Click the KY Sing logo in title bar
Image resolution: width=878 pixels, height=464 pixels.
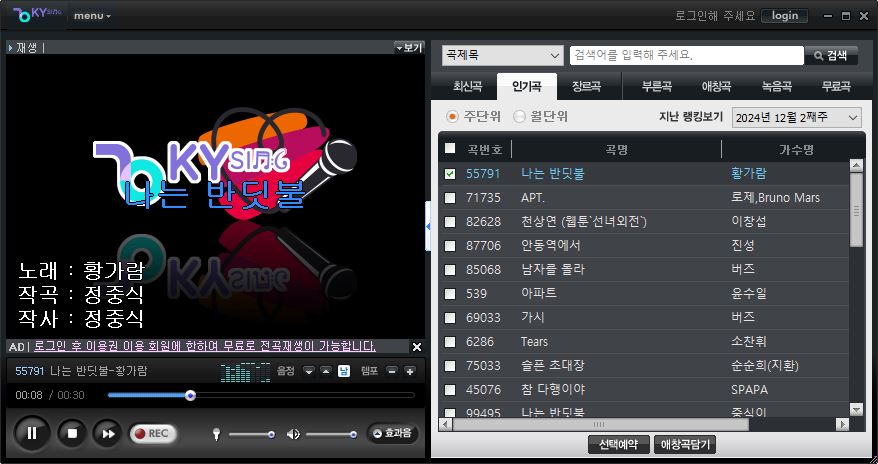pyautogui.click(x=37, y=15)
